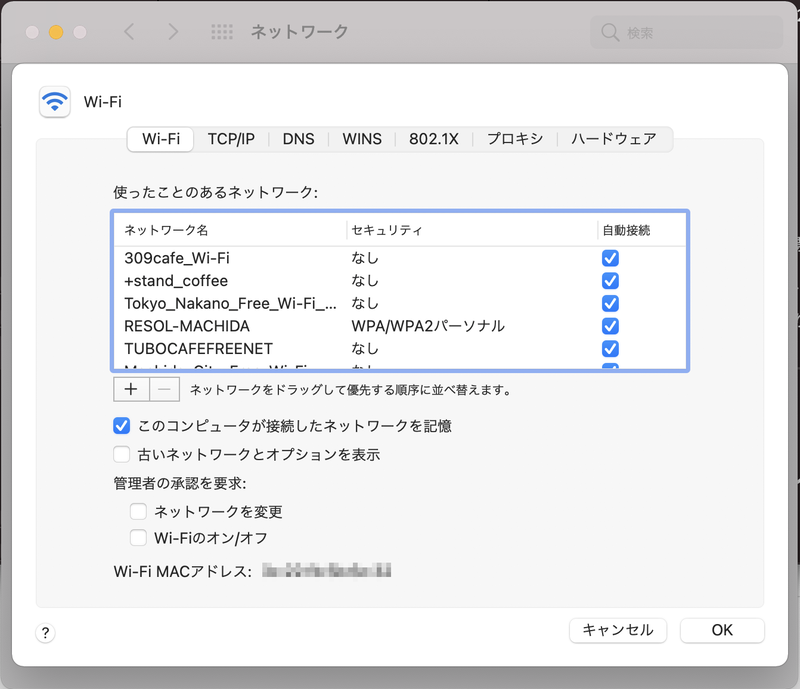Click the back navigation arrow
This screenshot has width=800, height=689.
(129, 31)
